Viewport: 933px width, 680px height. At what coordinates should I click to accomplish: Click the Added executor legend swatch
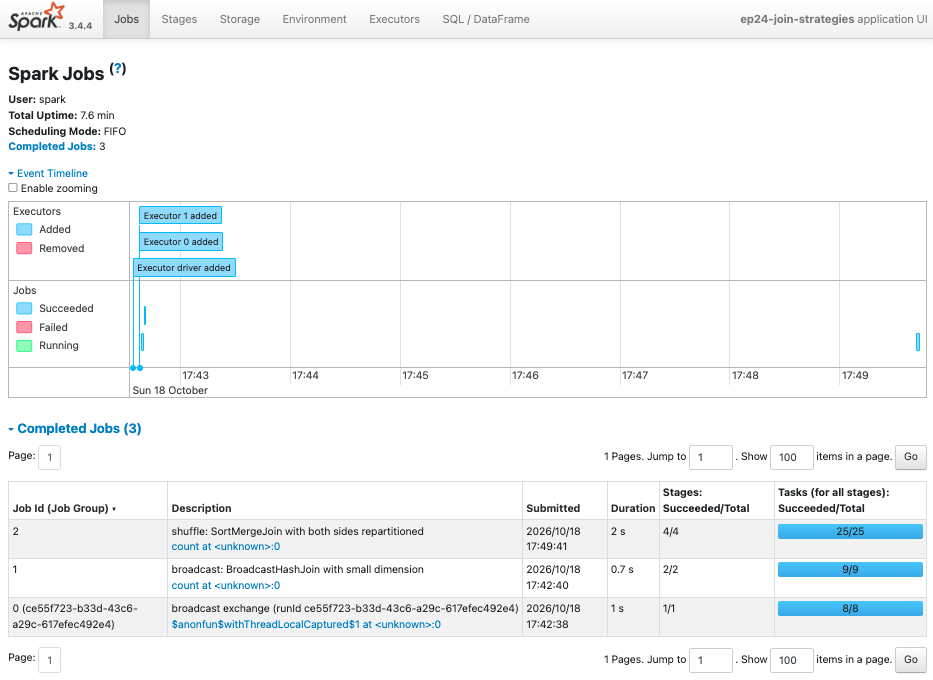[x=24, y=229]
